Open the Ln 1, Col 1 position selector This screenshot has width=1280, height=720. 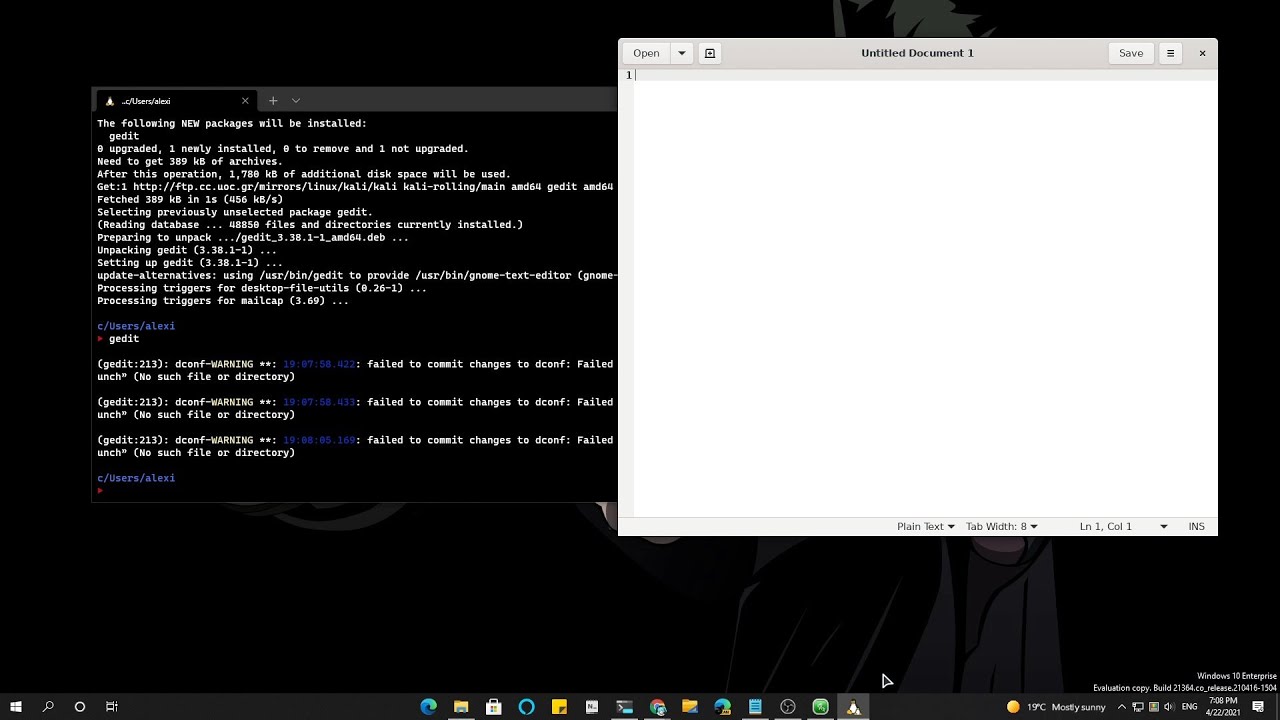[x=1123, y=526]
